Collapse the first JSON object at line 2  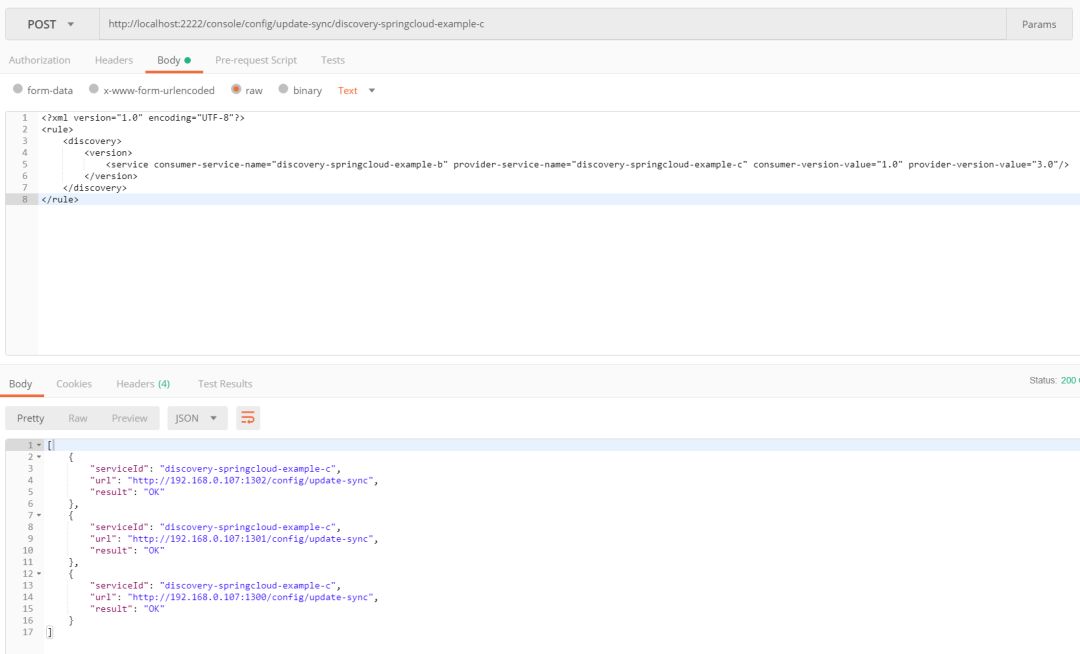39,457
